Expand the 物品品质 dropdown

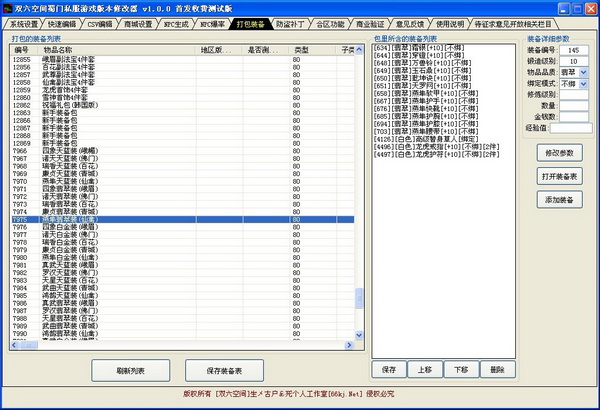click(x=583, y=73)
